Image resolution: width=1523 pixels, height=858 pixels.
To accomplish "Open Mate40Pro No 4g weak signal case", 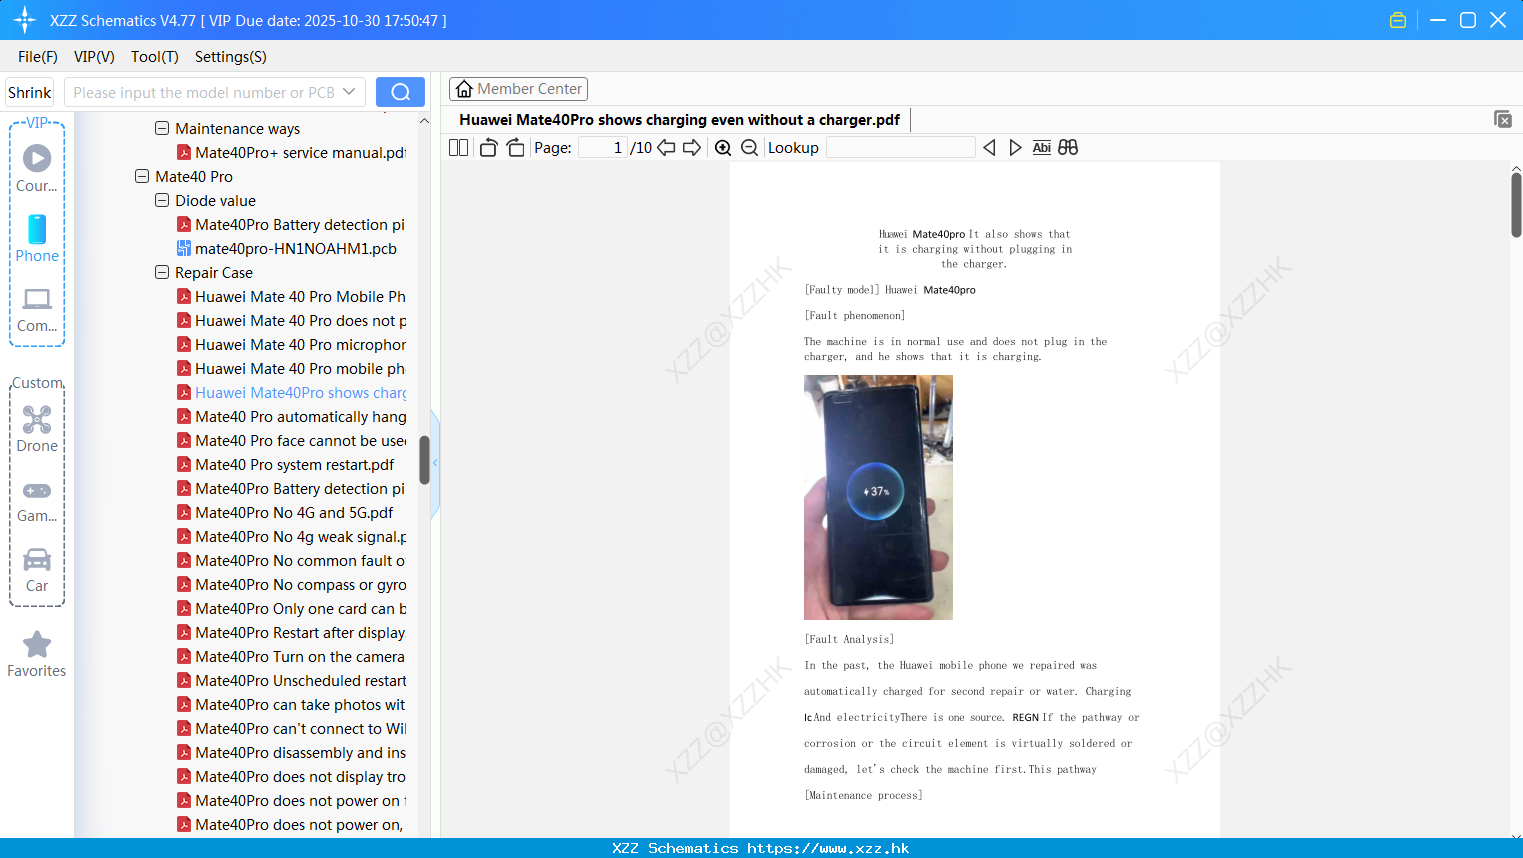I will 292,536.
